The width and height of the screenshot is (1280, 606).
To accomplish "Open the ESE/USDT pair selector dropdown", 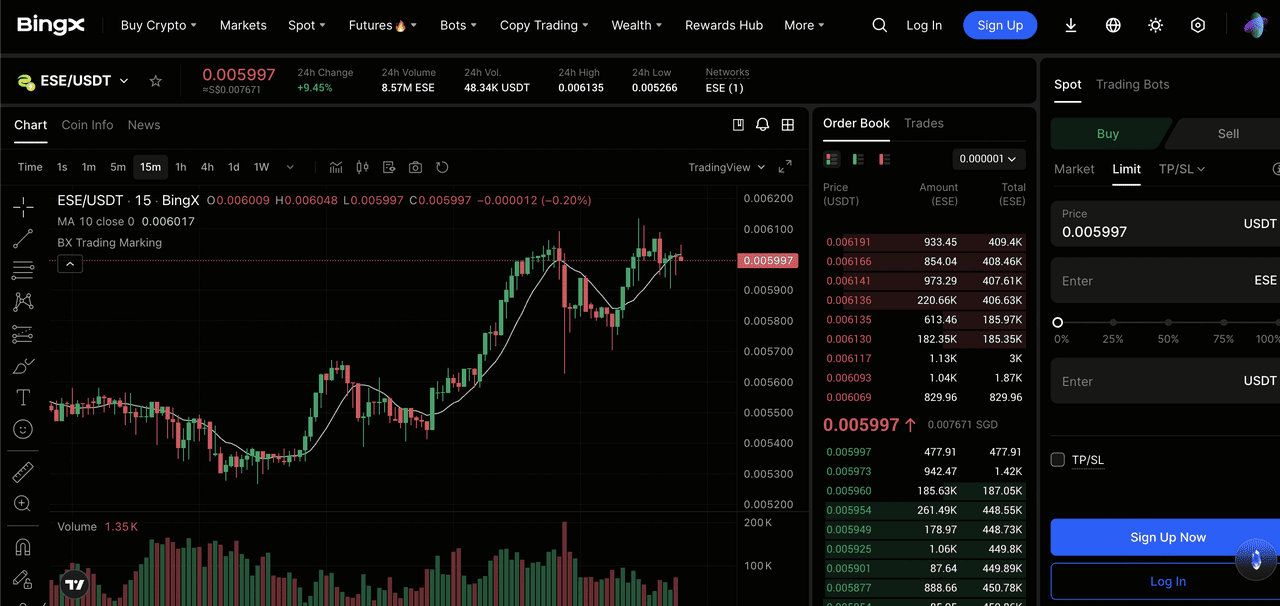I will click(124, 81).
